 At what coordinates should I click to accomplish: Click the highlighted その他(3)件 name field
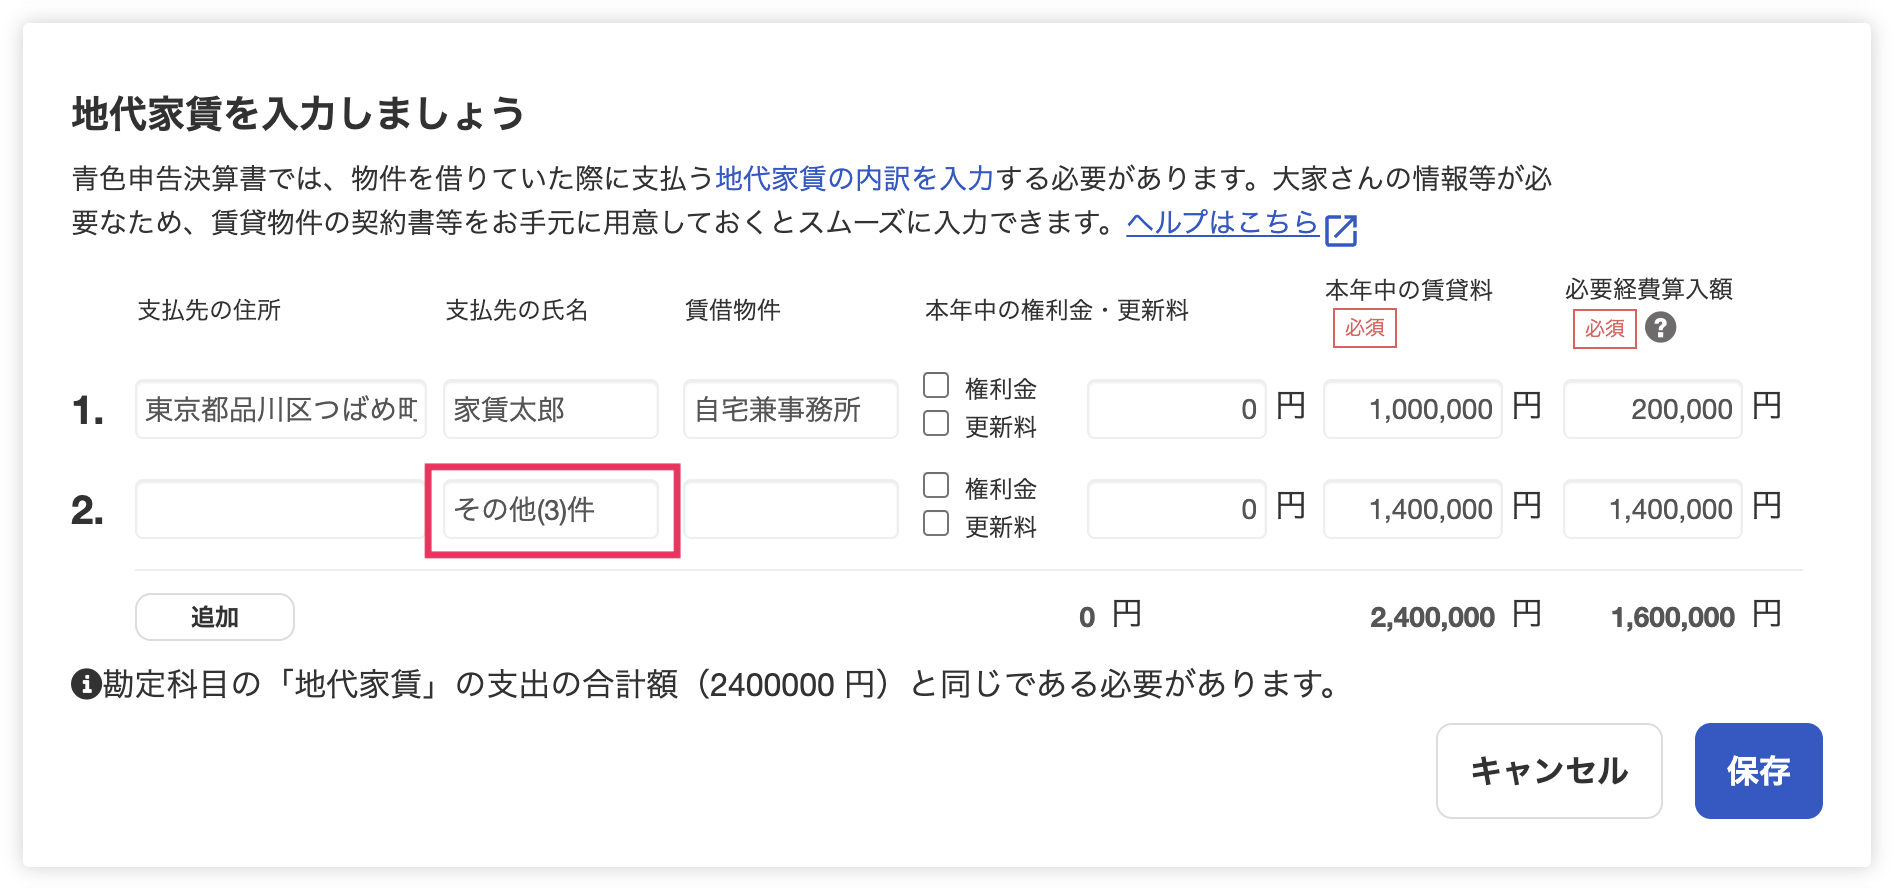click(551, 510)
